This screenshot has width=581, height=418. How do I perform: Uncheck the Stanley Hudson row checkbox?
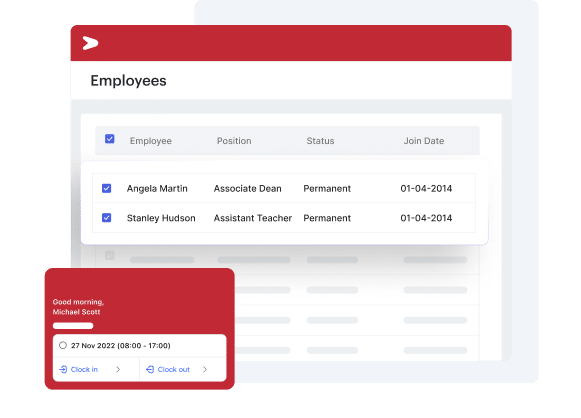point(107,218)
